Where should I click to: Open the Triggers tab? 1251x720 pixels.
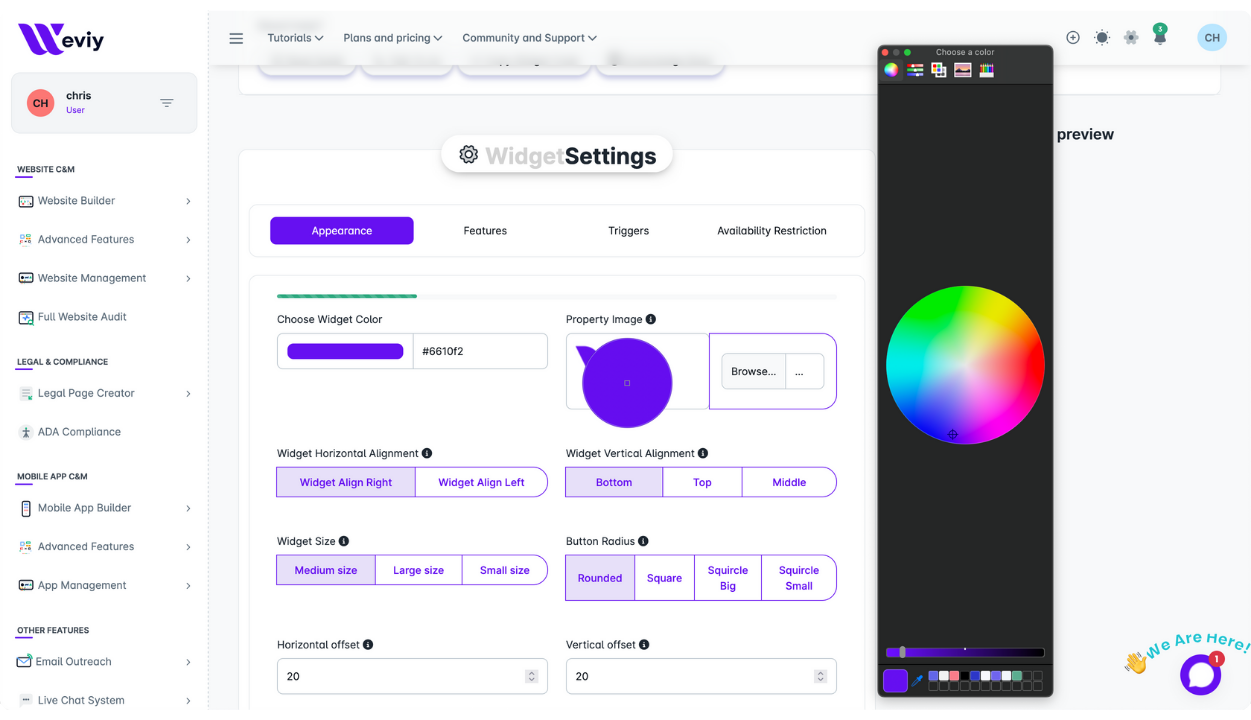[628, 231]
